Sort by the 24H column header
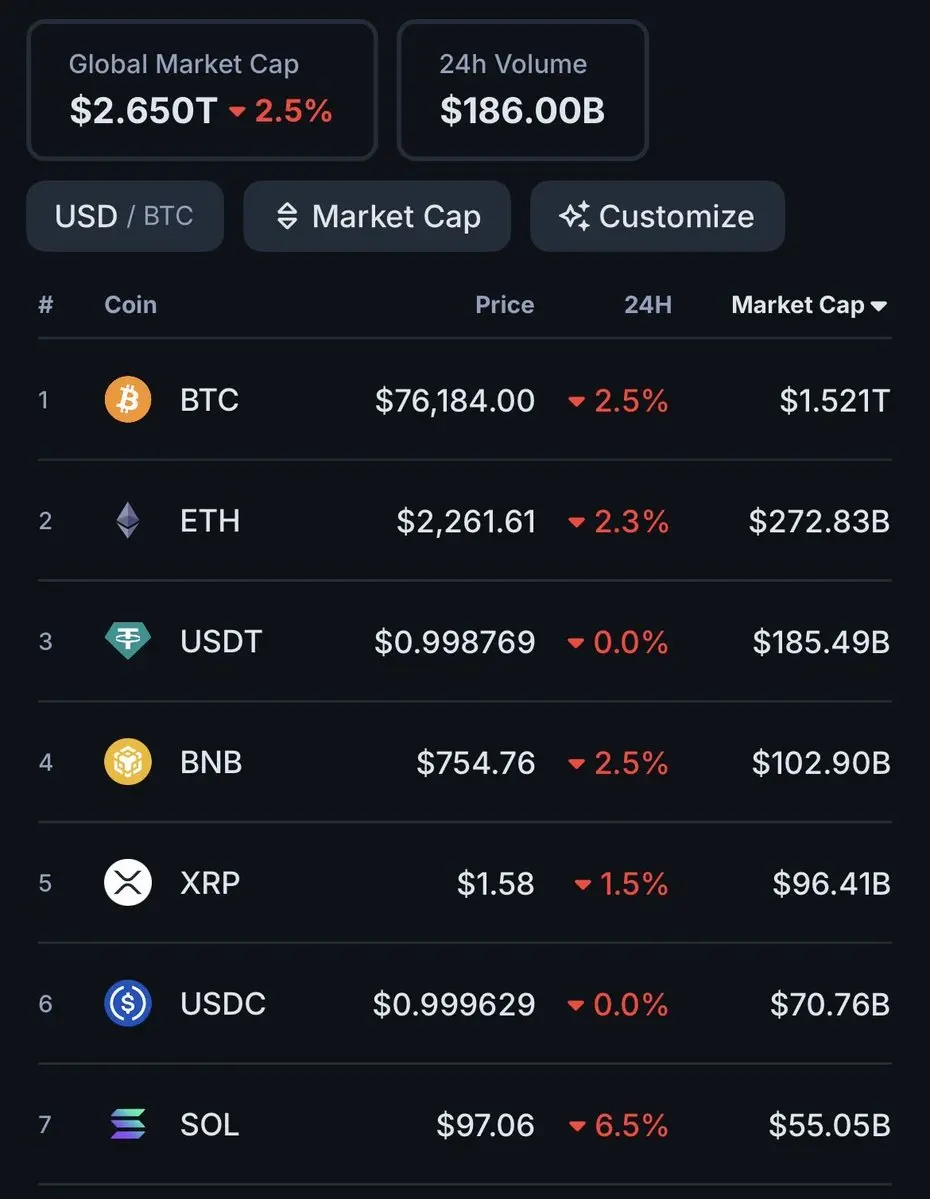930x1199 pixels. coord(647,305)
